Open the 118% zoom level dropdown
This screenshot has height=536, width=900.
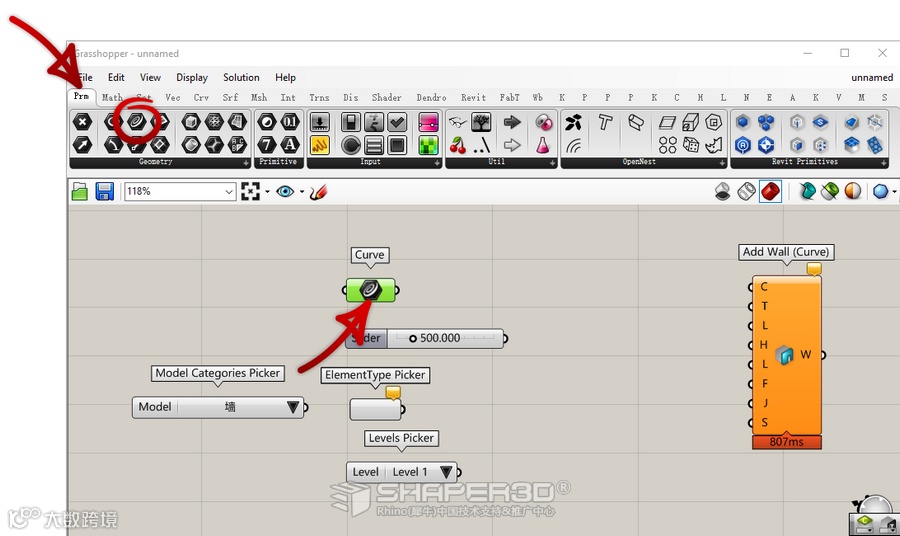[229, 192]
